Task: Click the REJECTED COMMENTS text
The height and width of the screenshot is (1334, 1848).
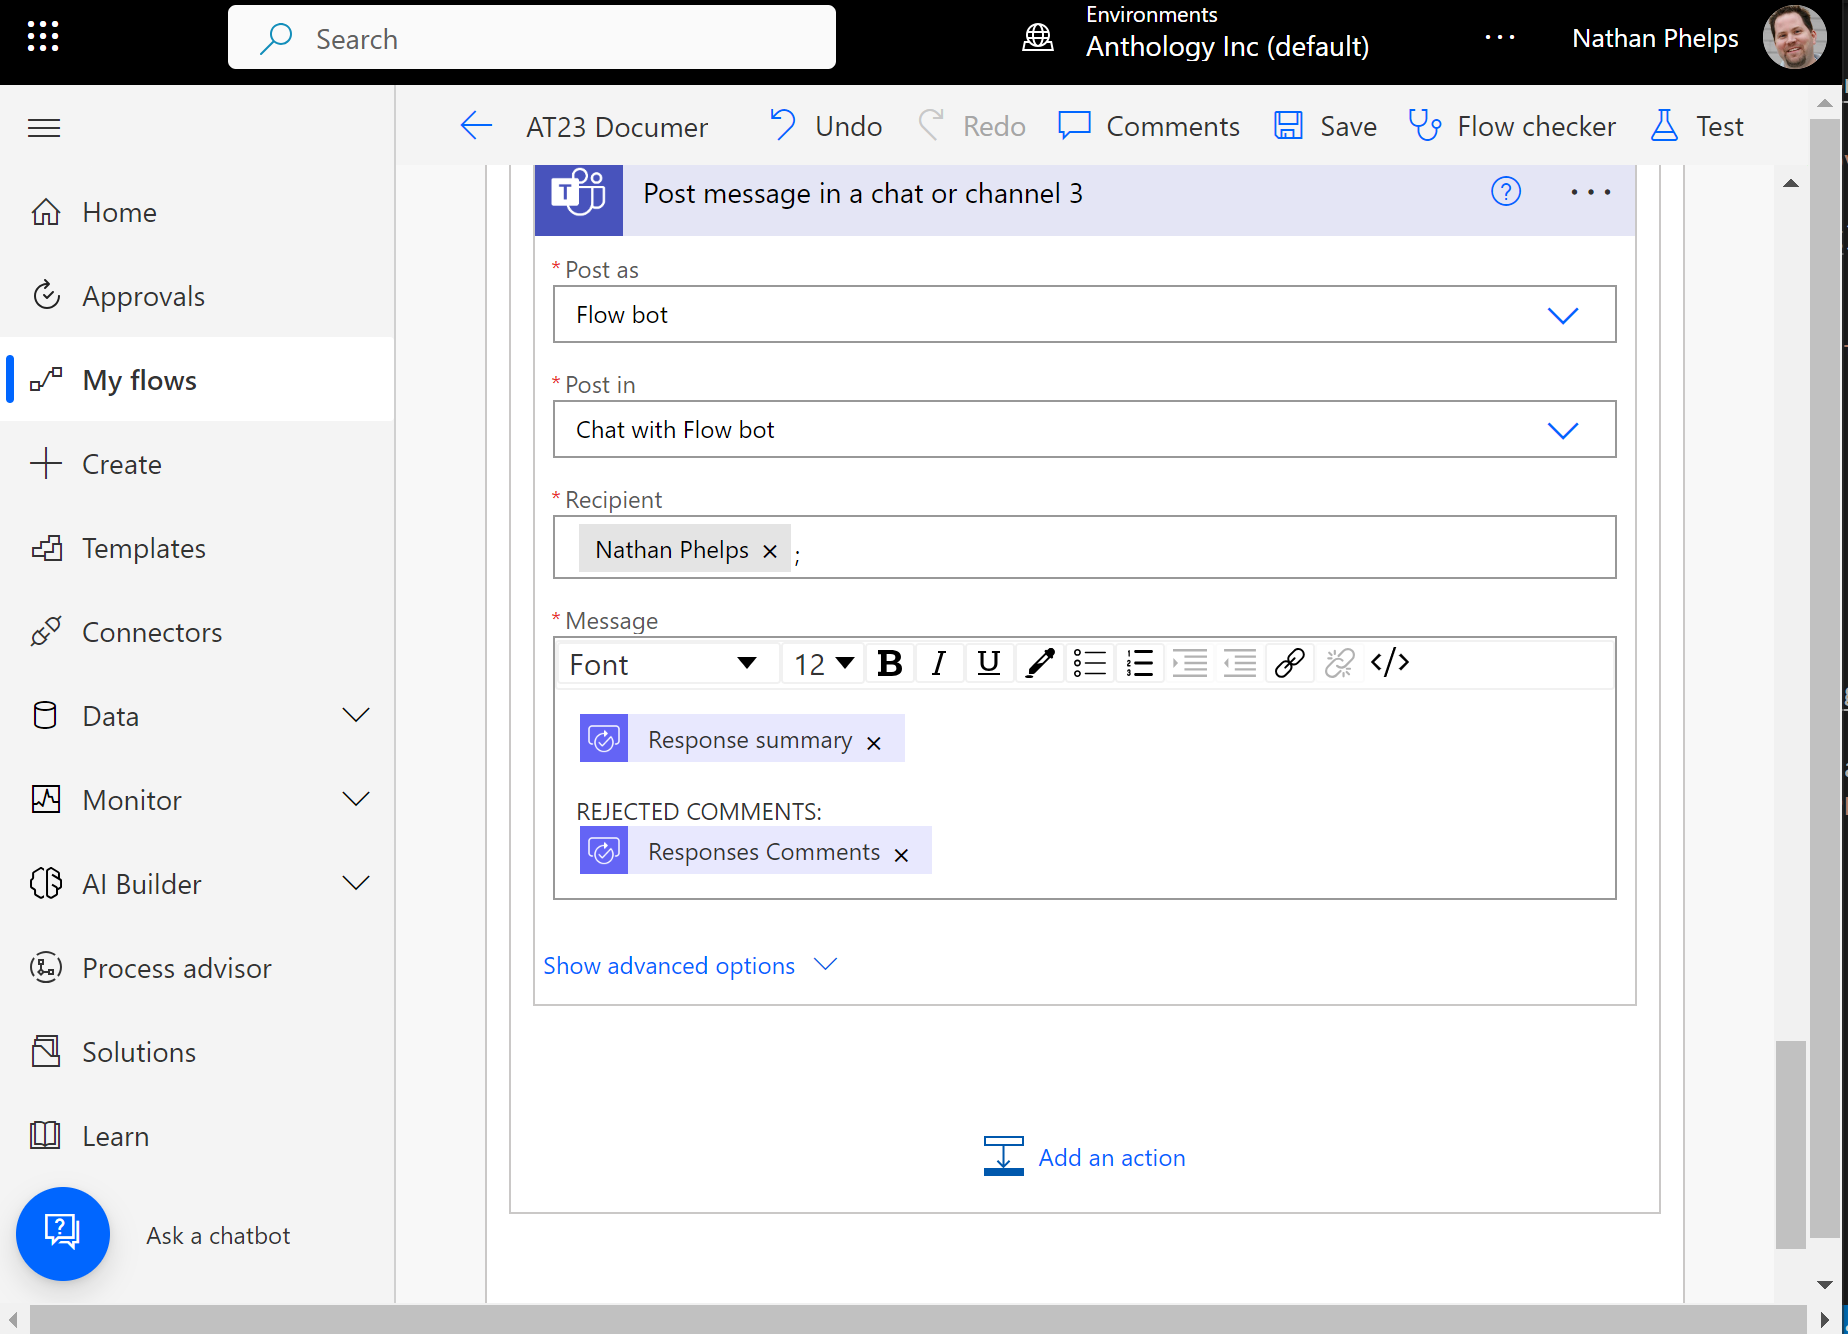Action: tap(699, 811)
